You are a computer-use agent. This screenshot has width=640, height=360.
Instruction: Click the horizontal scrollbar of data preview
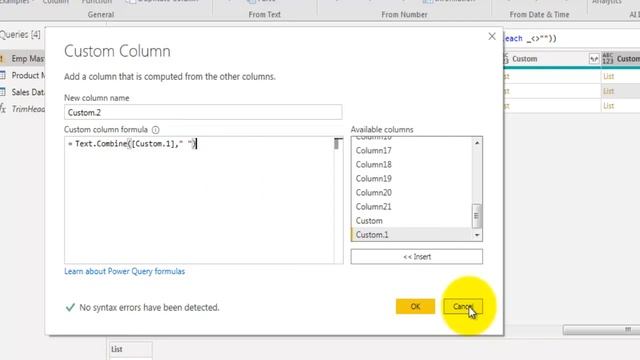601,330
